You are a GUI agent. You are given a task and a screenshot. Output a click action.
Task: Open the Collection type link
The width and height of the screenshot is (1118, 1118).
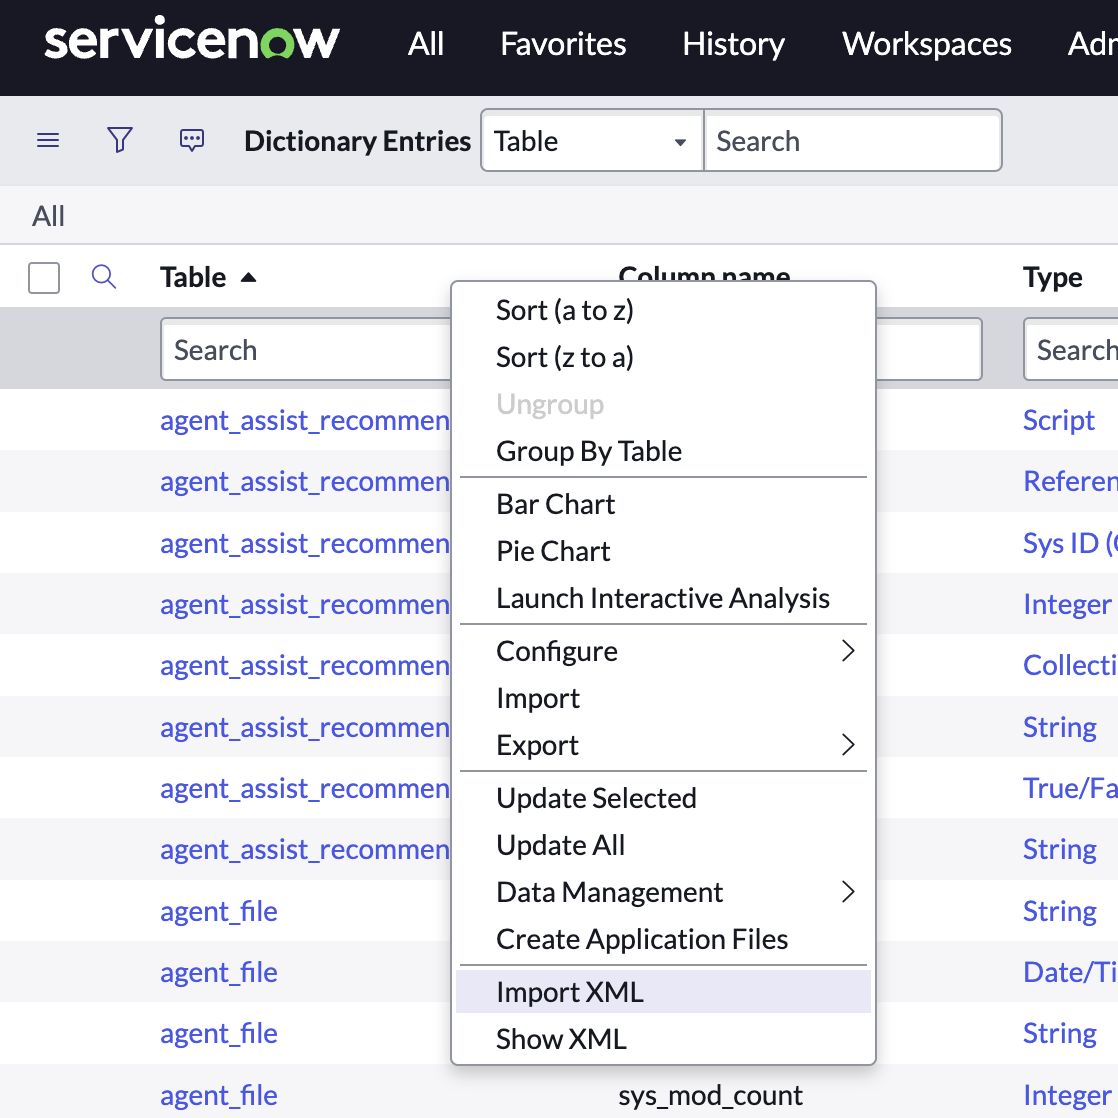1070,665
